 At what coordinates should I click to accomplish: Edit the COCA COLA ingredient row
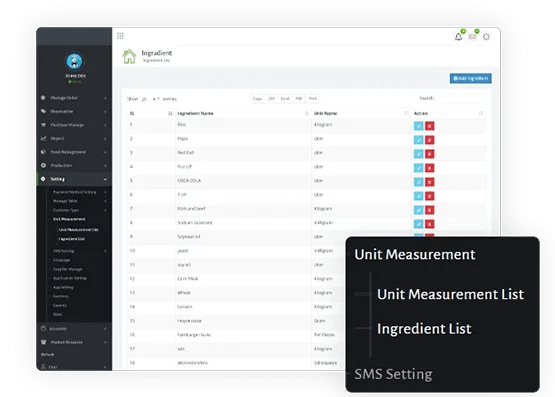point(419,182)
